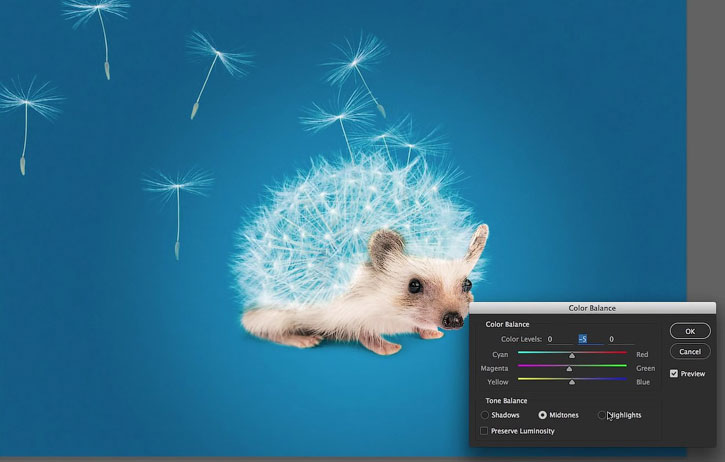The image size is (725, 462).
Task: Click the Color Levels label
Action: point(521,339)
